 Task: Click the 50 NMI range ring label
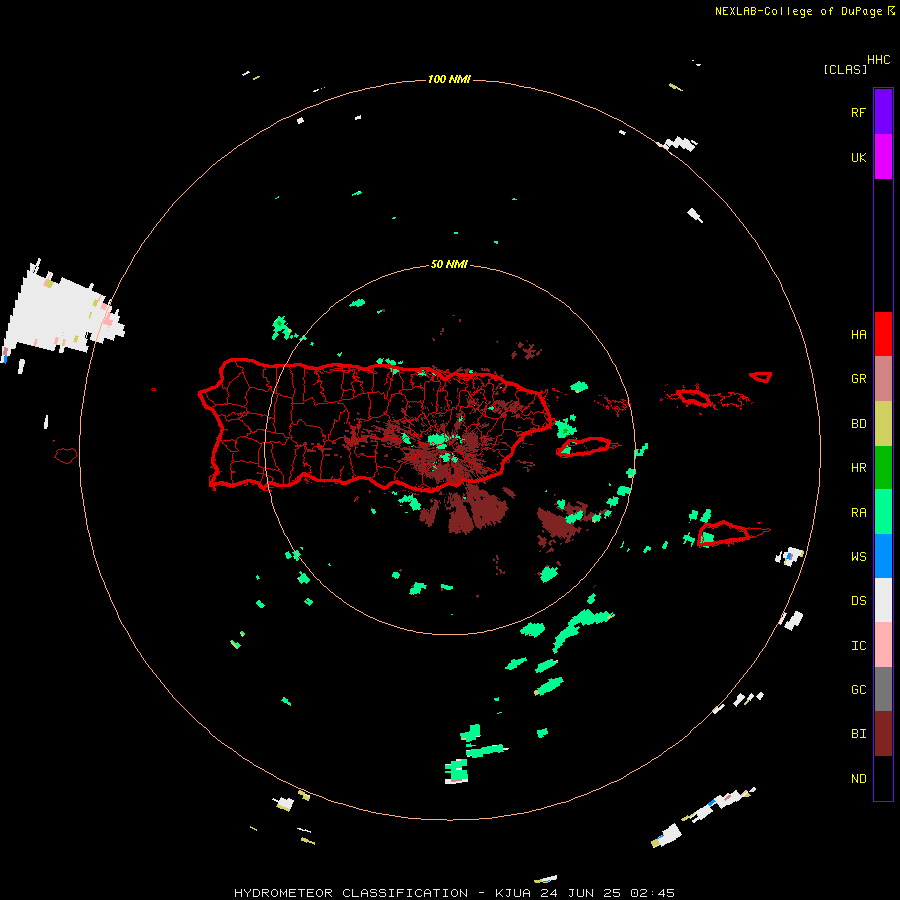click(x=449, y=264)
